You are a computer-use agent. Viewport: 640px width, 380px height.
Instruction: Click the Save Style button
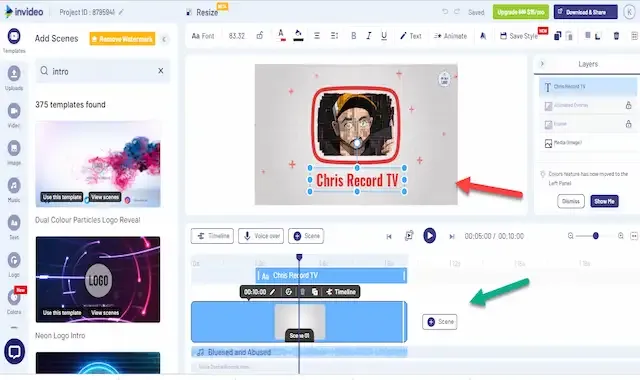[519, 36]
